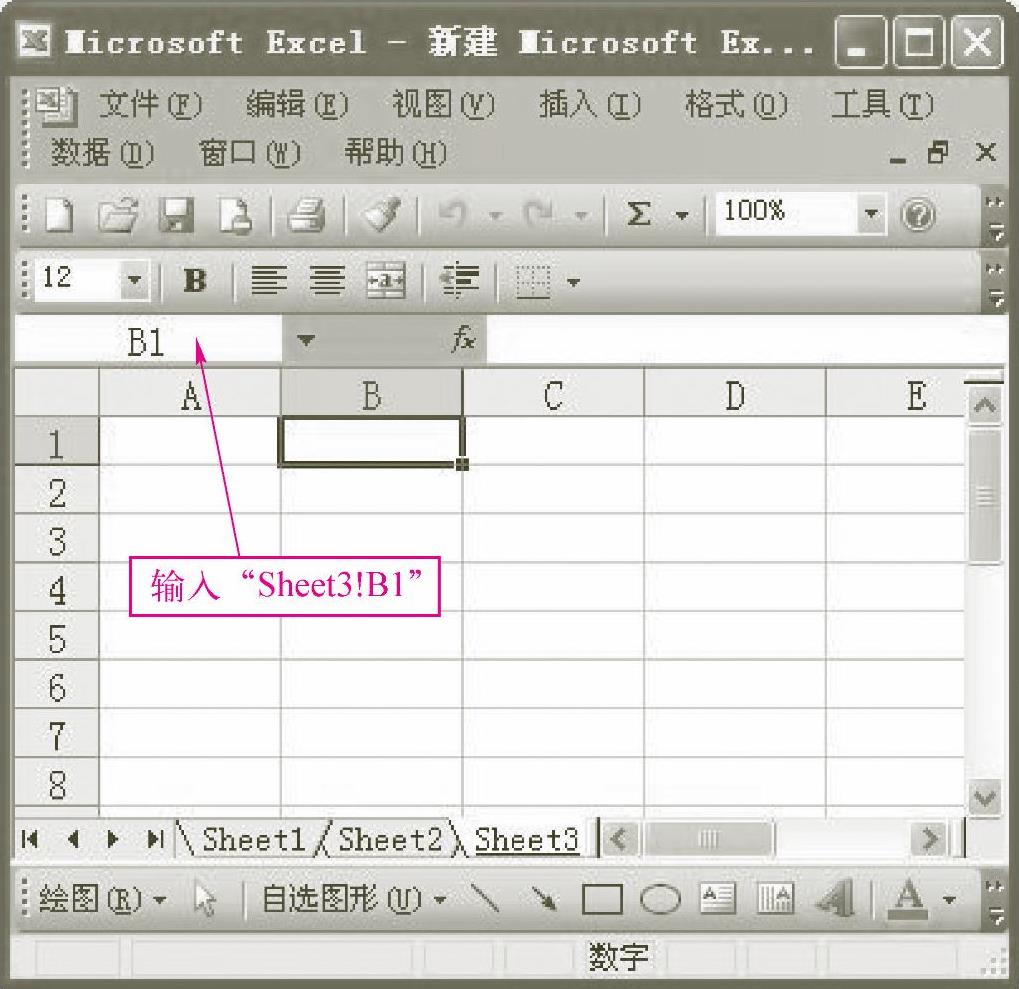Insert a horizontal Text Box
This screenshot has height=989, width=1019.
point(718,899)
